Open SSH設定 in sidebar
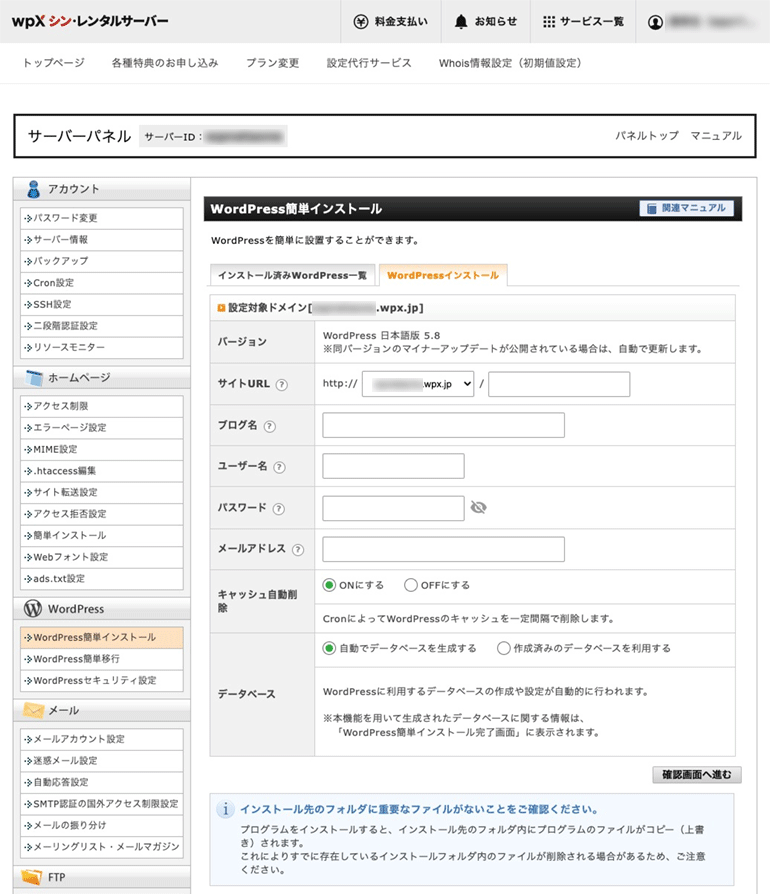Screen dimensions: 770x894 tap(102, 304)
